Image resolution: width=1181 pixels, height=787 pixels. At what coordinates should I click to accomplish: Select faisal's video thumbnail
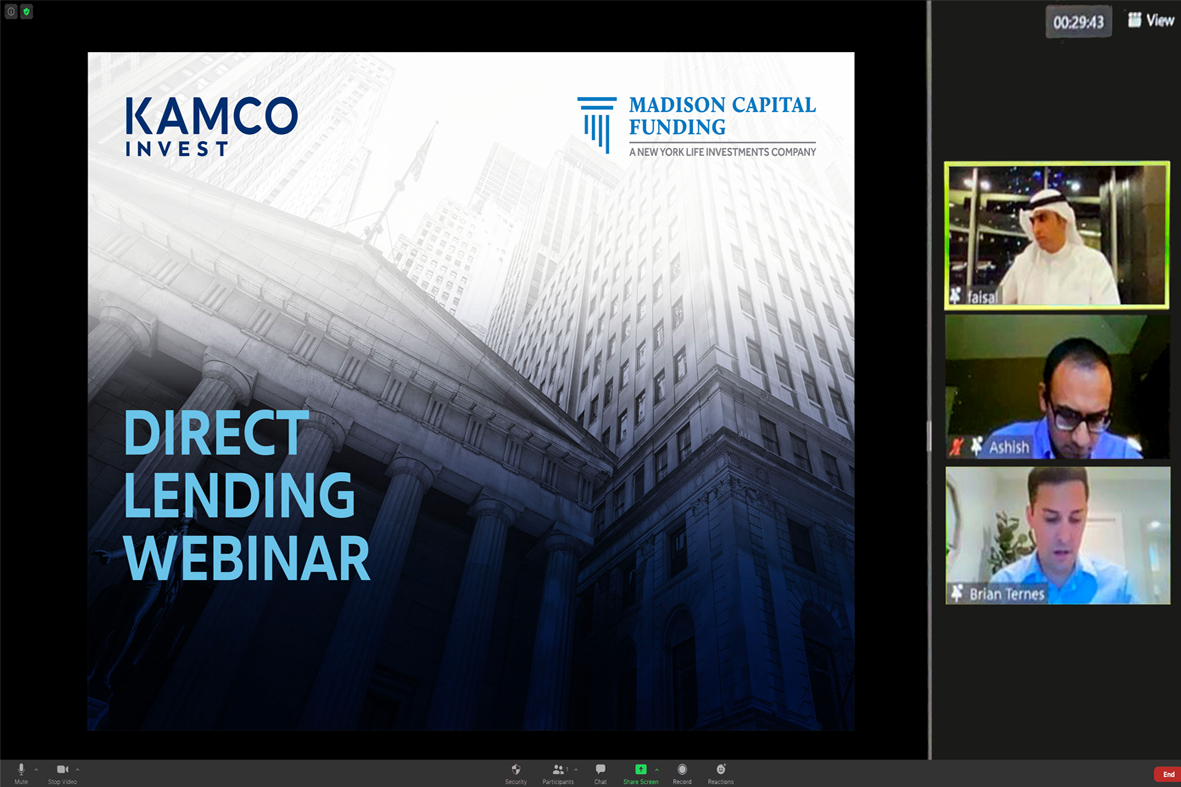pyautogui.click(x=1057, y=235)
